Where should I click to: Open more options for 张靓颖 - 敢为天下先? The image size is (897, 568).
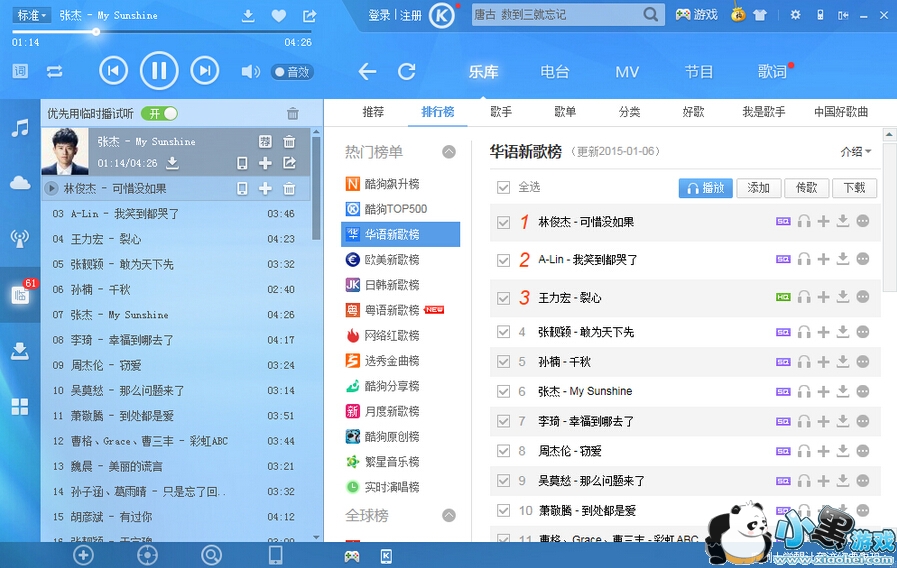click(863, 332)
